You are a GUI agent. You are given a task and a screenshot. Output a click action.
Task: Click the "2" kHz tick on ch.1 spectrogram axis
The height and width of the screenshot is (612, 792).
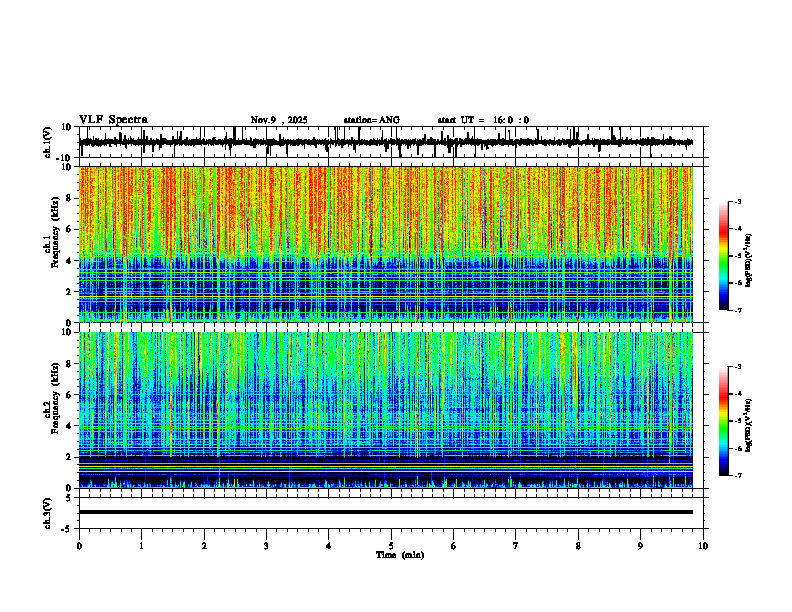tap(70, 291)
